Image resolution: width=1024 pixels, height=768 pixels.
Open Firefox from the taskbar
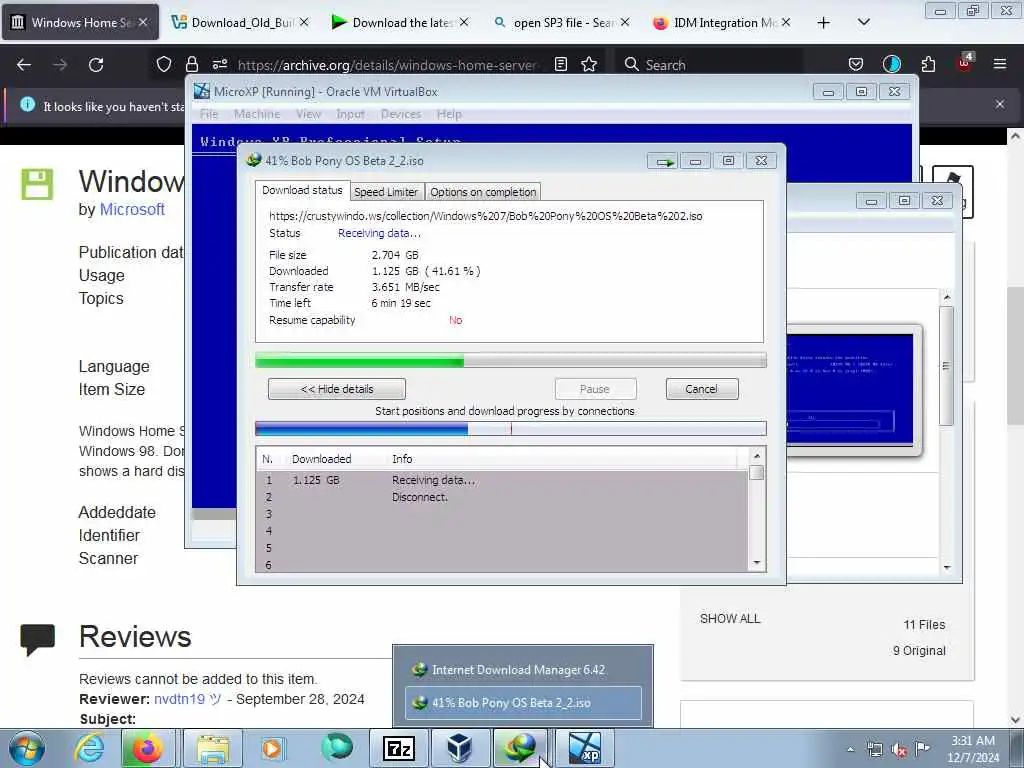click(148, 748)
